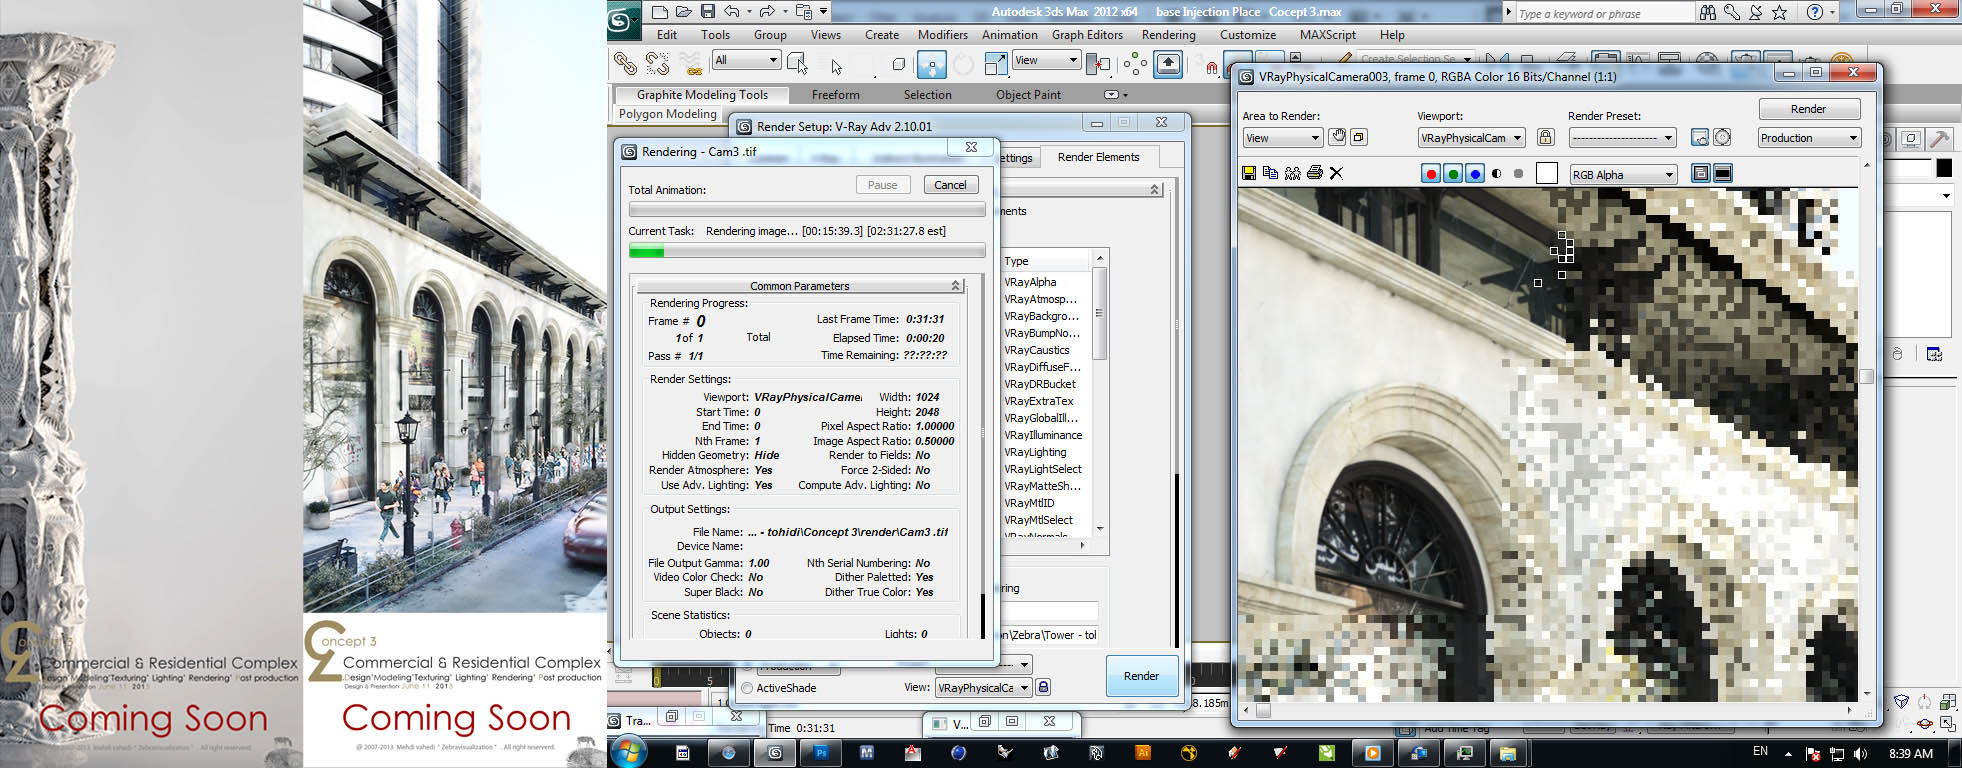The height and width of the screenshot is (768, 1962).
Task: Click the Copy Image icon in frame buffer
Action: [x=1270, y=173]
